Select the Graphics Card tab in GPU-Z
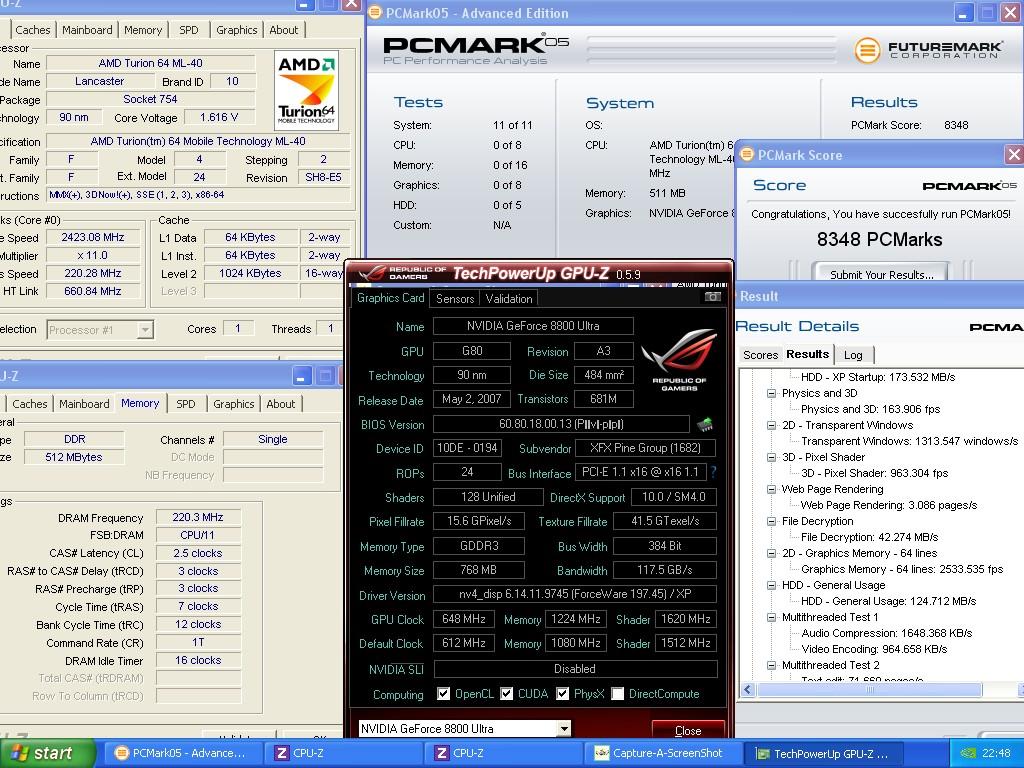This screenshot has height=768, width=1024. 391,298
